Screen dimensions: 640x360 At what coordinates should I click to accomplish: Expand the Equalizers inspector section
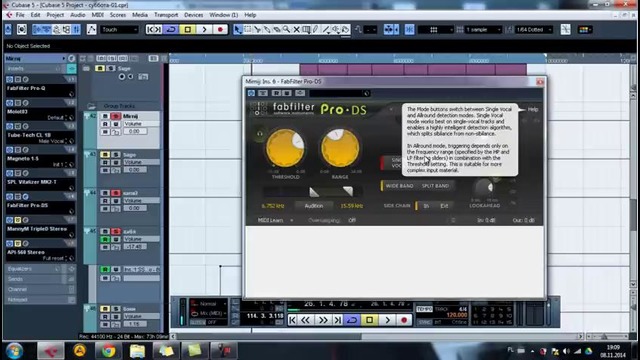[x=40, y=269]
